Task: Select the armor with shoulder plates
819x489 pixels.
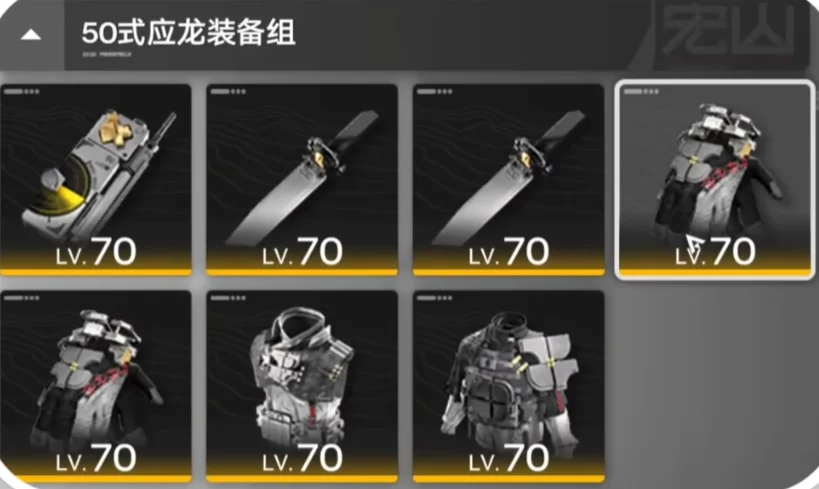Action: tap(508, 386)
